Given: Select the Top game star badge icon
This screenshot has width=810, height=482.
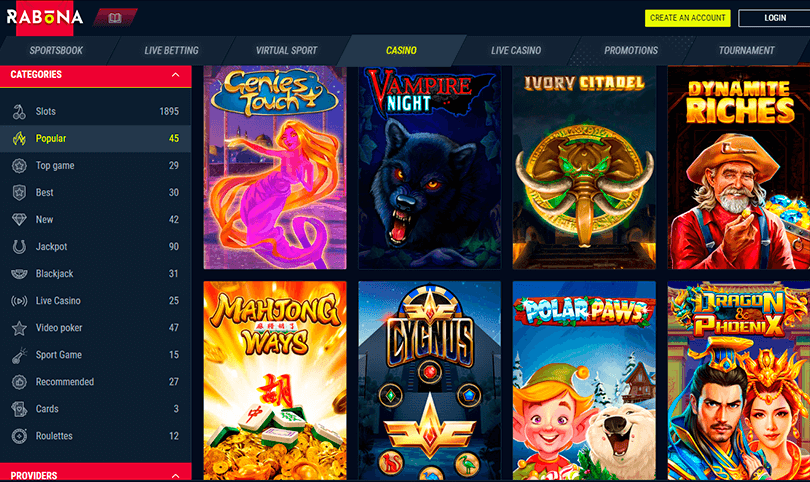Looking at the screenshot, I should [x=19, y=166].
